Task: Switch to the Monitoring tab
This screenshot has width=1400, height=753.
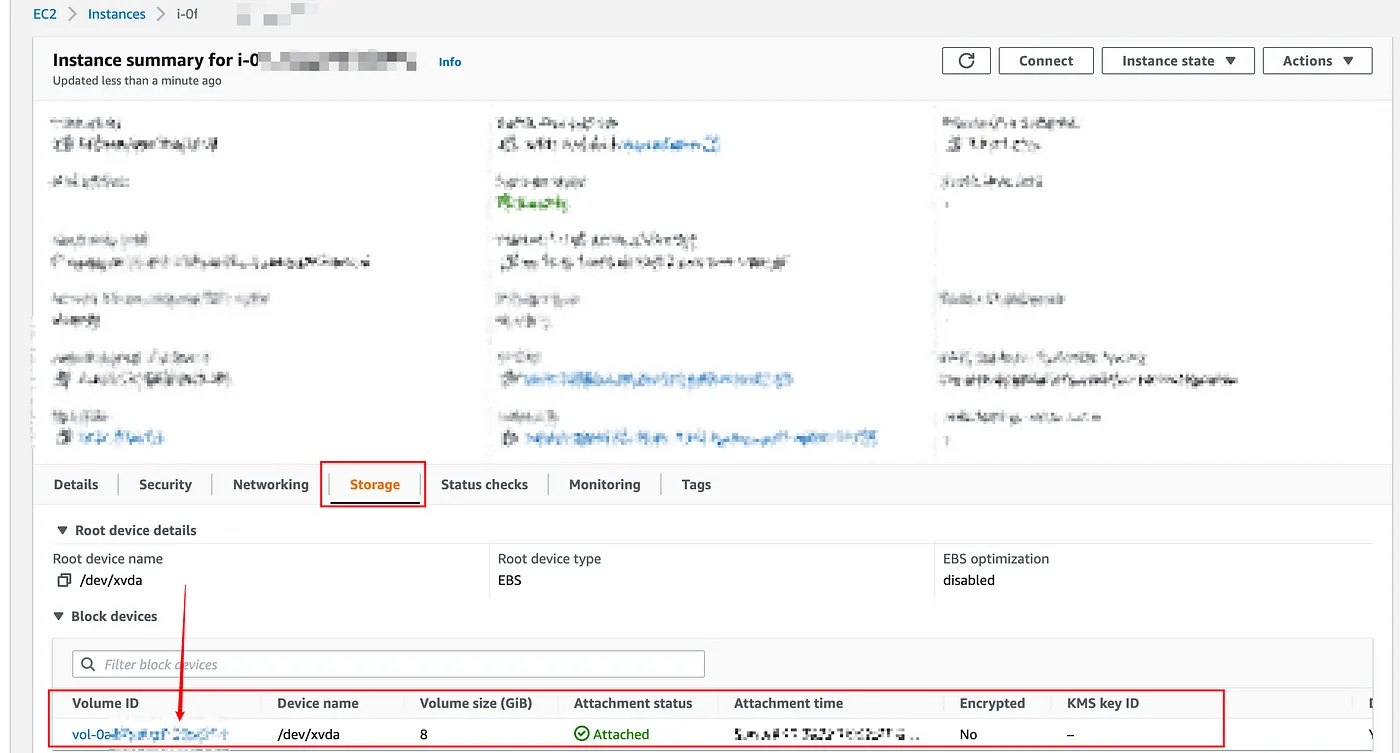Action: (604, 484)
